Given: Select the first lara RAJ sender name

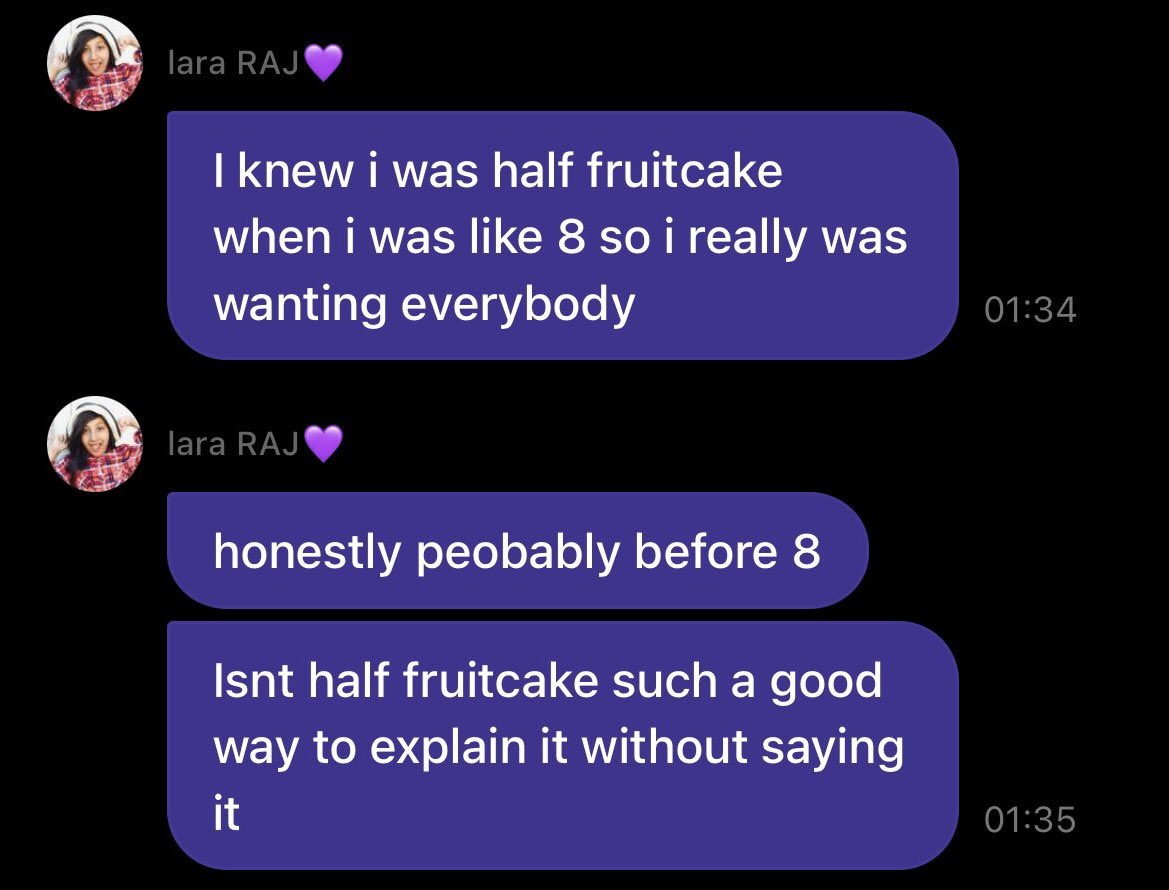Looking at the screenshot, I should [234, 65].
